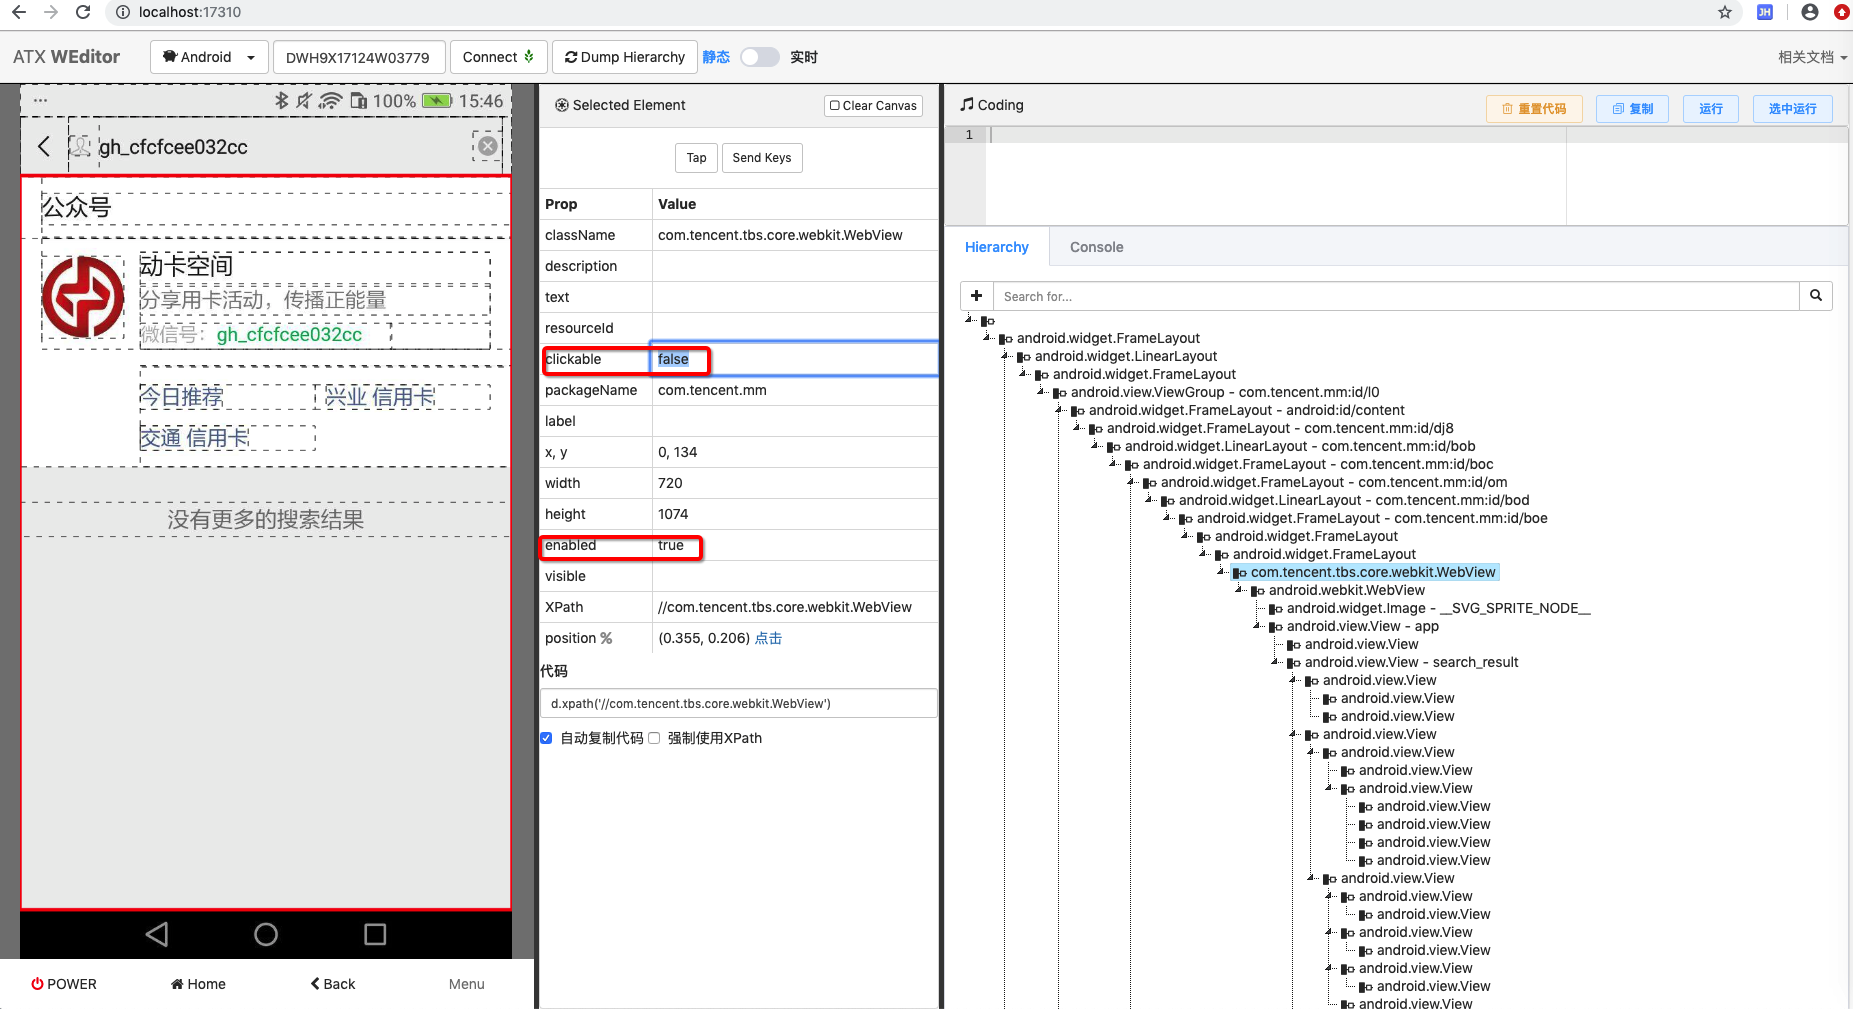
Task: Select android.widget.Image _SVG_SPRITE_NODE_ tree item
Action: tap(1438, 608)
